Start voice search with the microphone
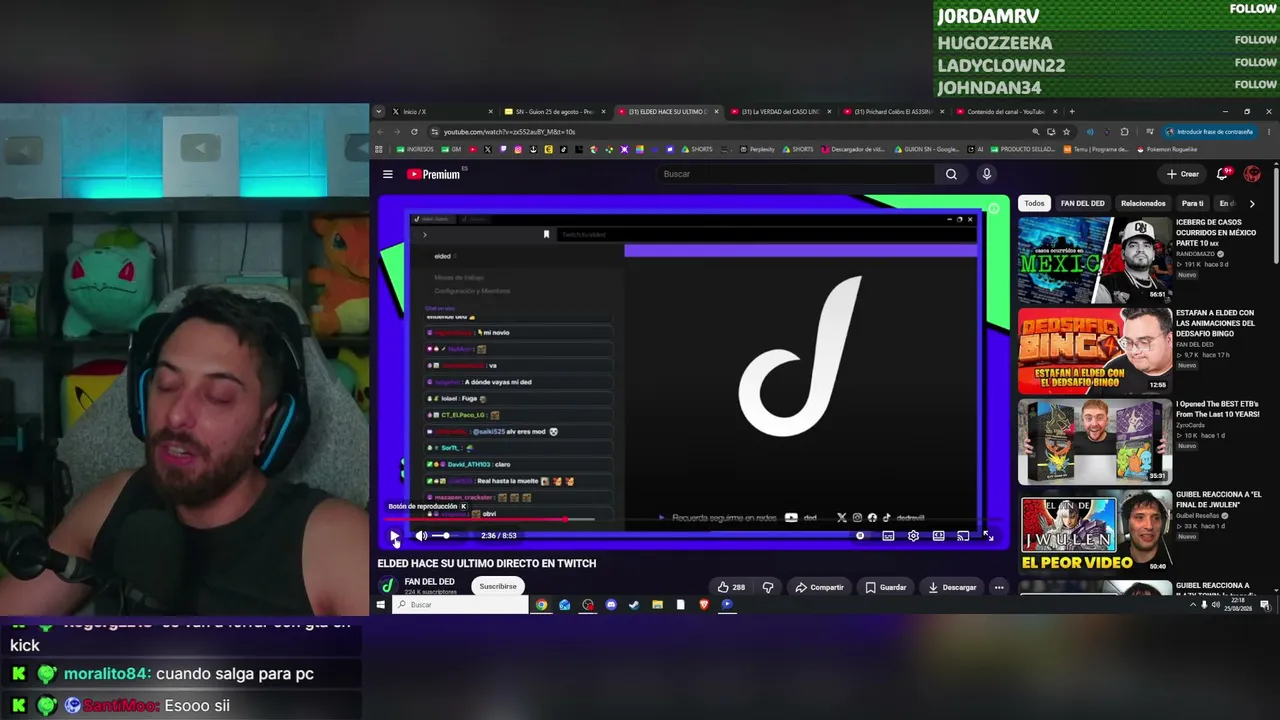 click(x=986, y=174)
